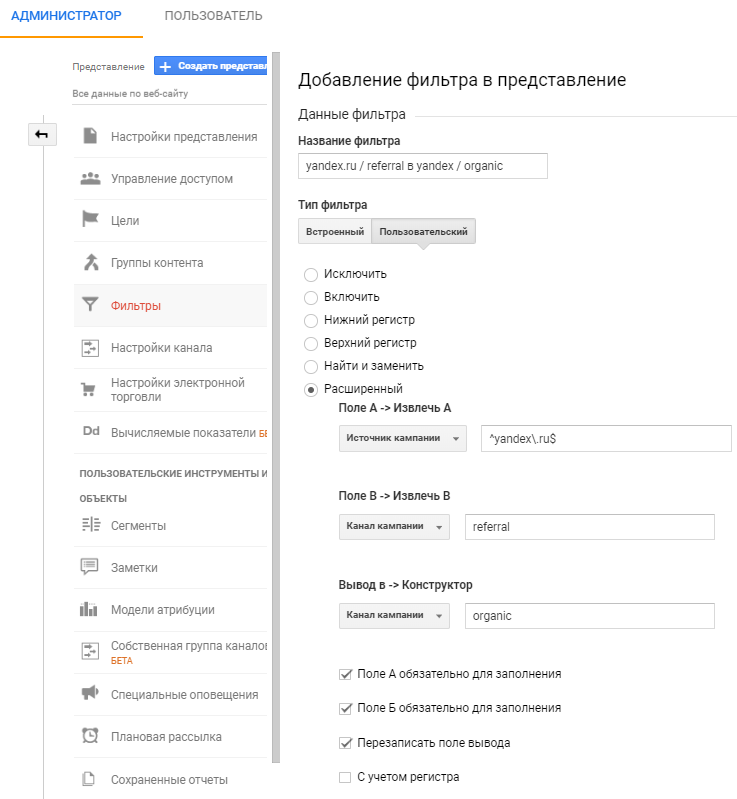
Task: Open the Цели link
Action: point(125,221)
